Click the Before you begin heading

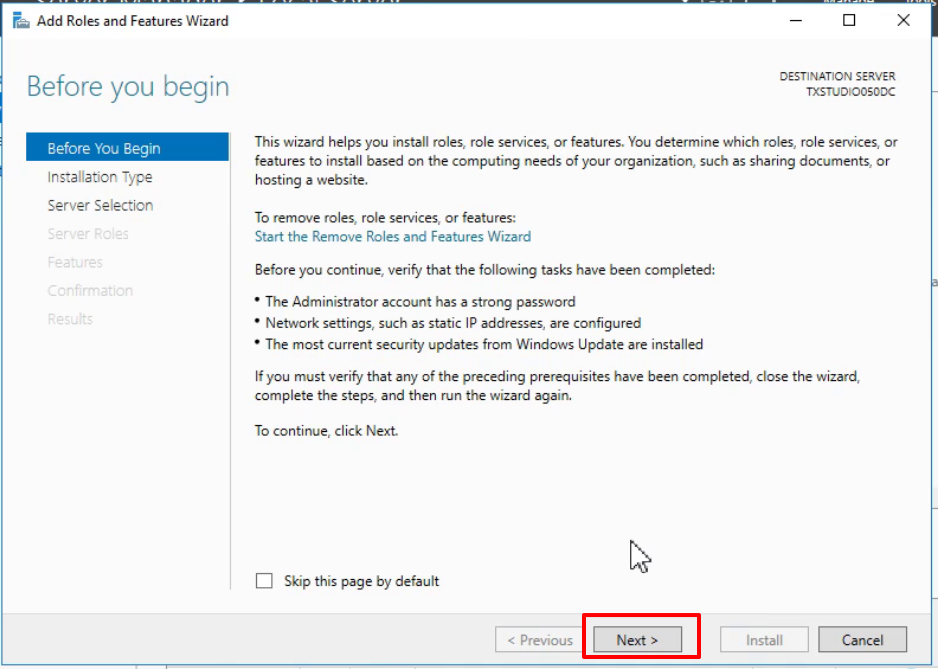tap(128, 86)
